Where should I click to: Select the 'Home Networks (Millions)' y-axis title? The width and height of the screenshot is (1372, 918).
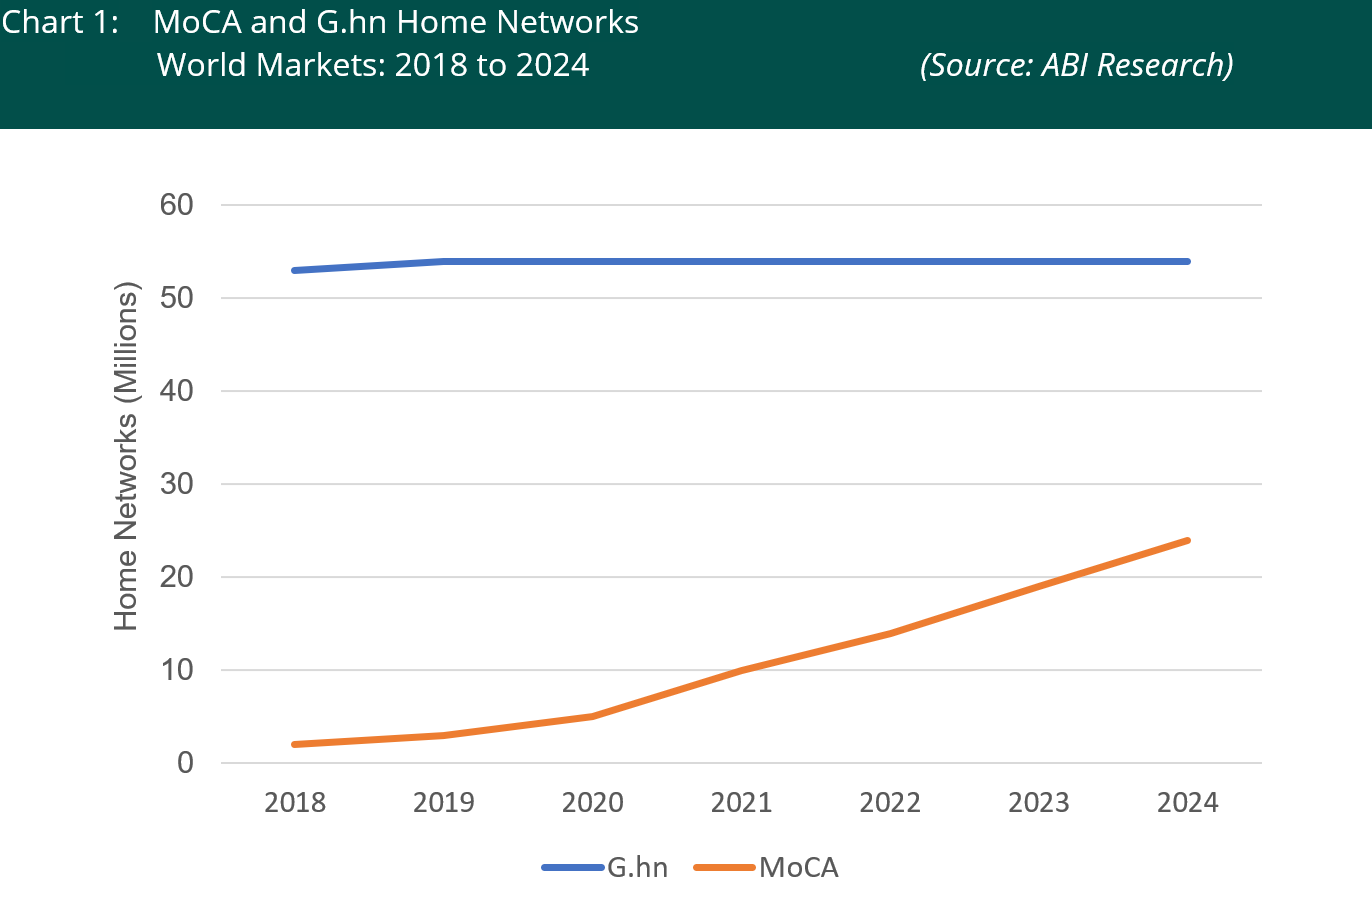126,458
